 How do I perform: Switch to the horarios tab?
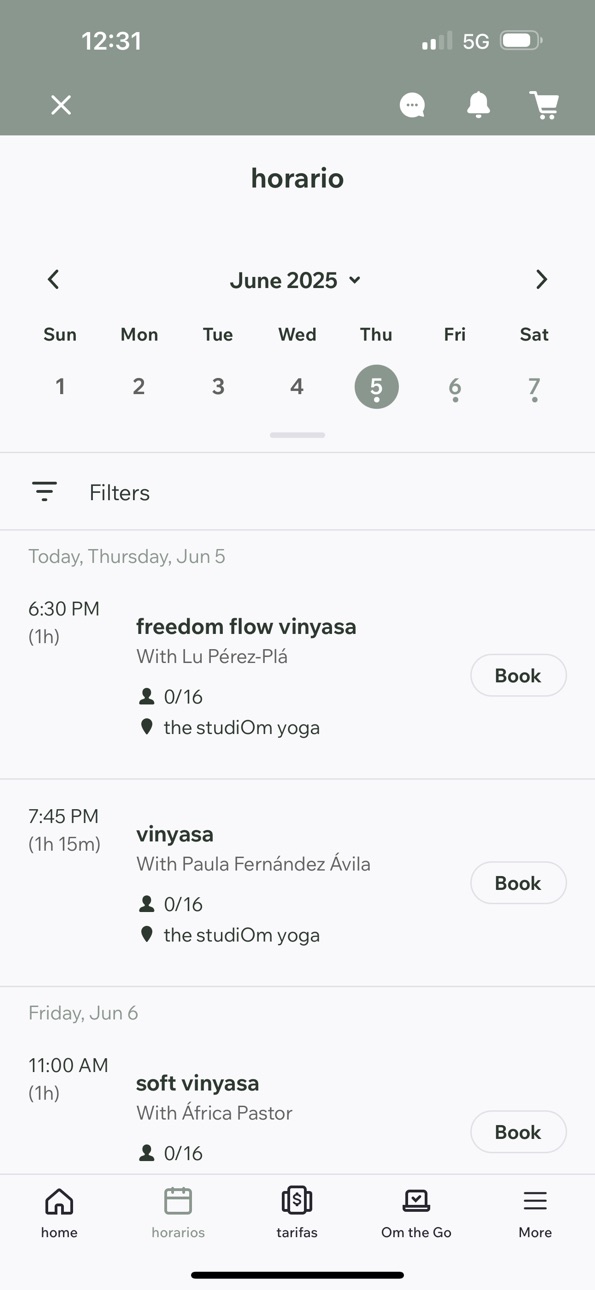178,1212
